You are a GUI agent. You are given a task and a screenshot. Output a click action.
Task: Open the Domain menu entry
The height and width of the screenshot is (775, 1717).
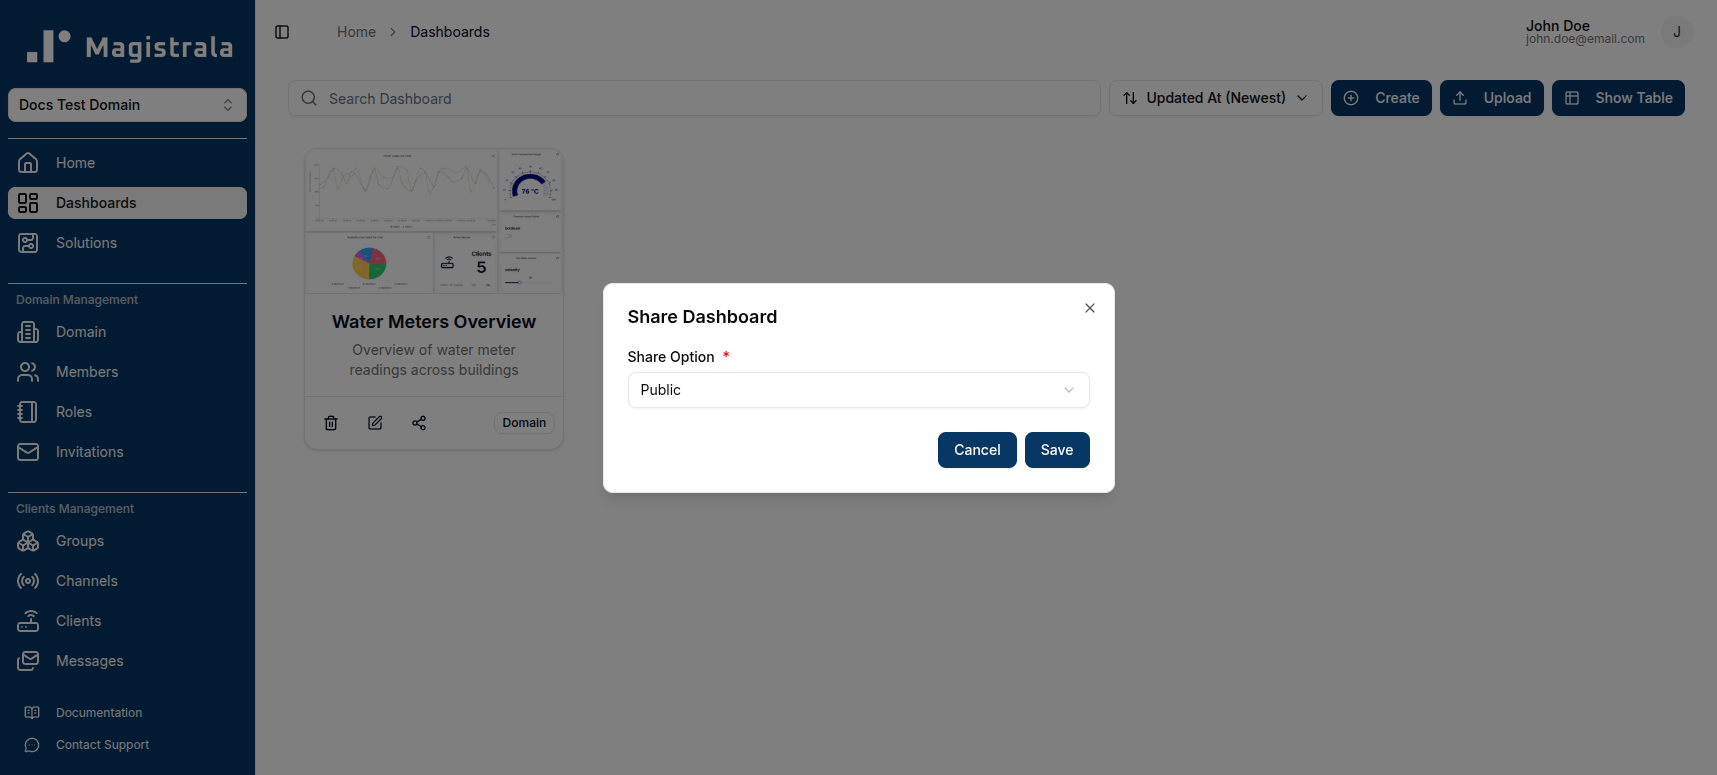pyautogui.click(x=127, y=332)
